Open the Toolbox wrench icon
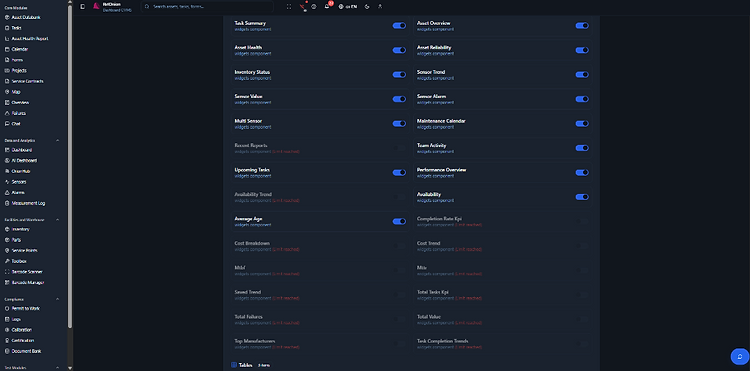Image resolution: width=750 pixels, height=371 pixels. pyautogui.click(x=7, y=261)
